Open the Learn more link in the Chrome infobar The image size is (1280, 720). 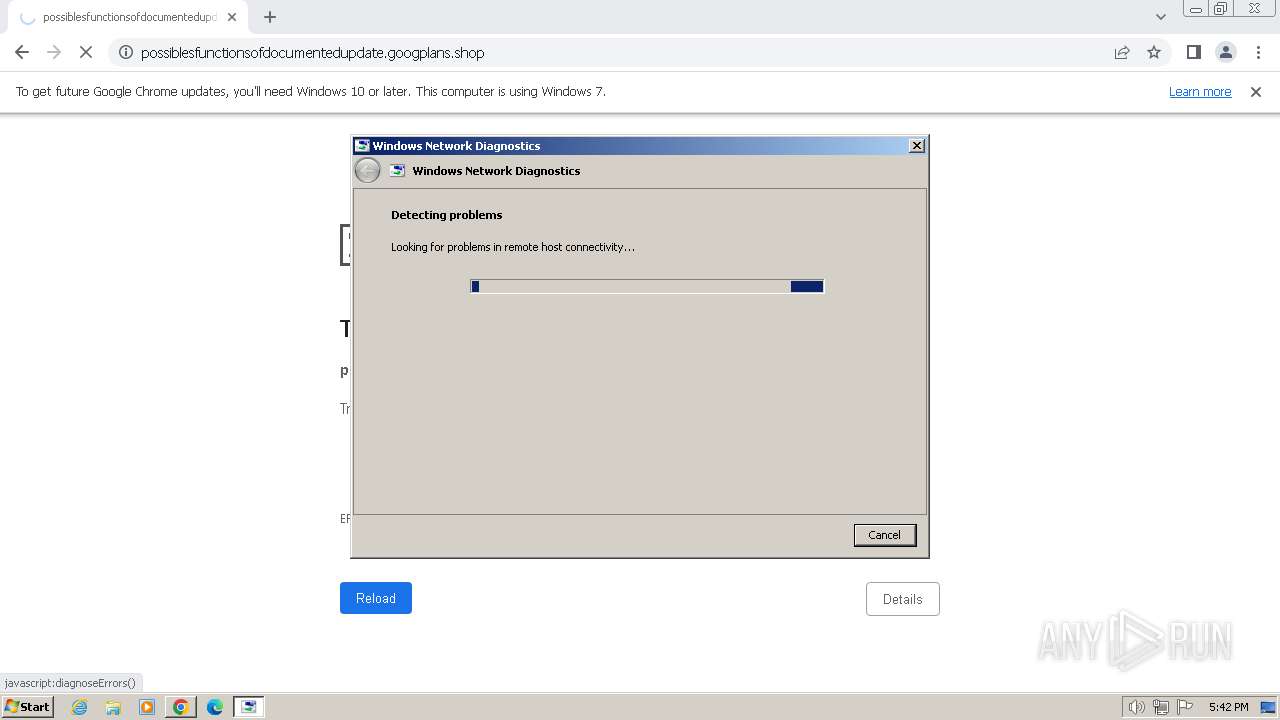click(1200, 91)
